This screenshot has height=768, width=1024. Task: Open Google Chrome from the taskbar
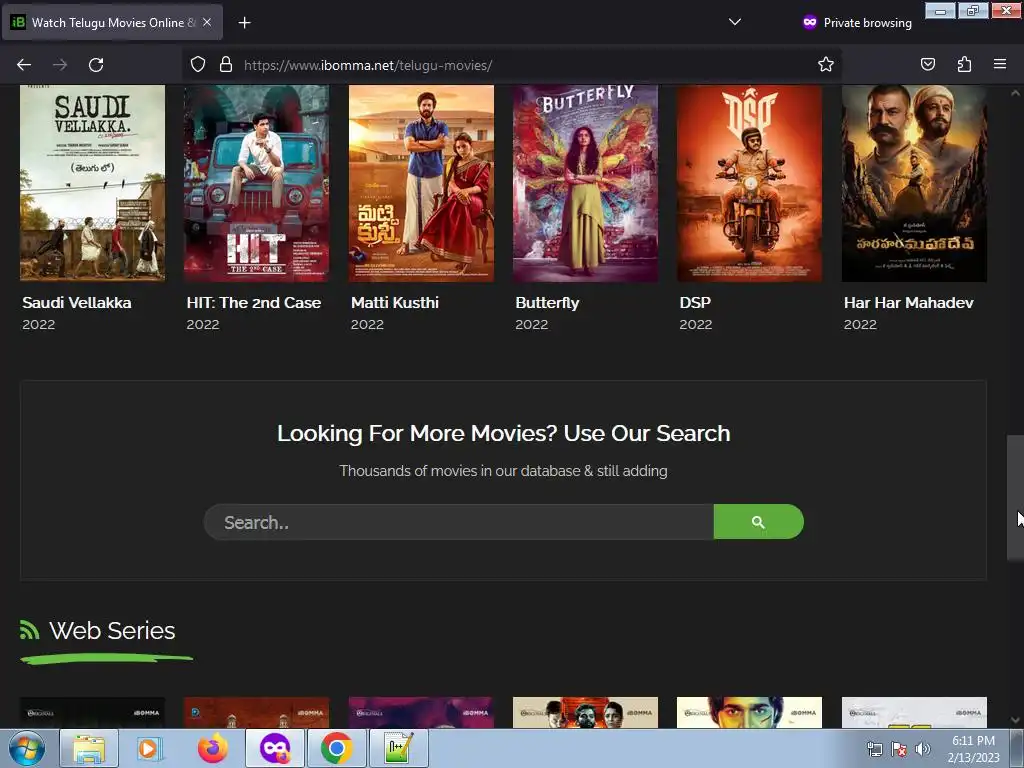click(x=336, y=748)
